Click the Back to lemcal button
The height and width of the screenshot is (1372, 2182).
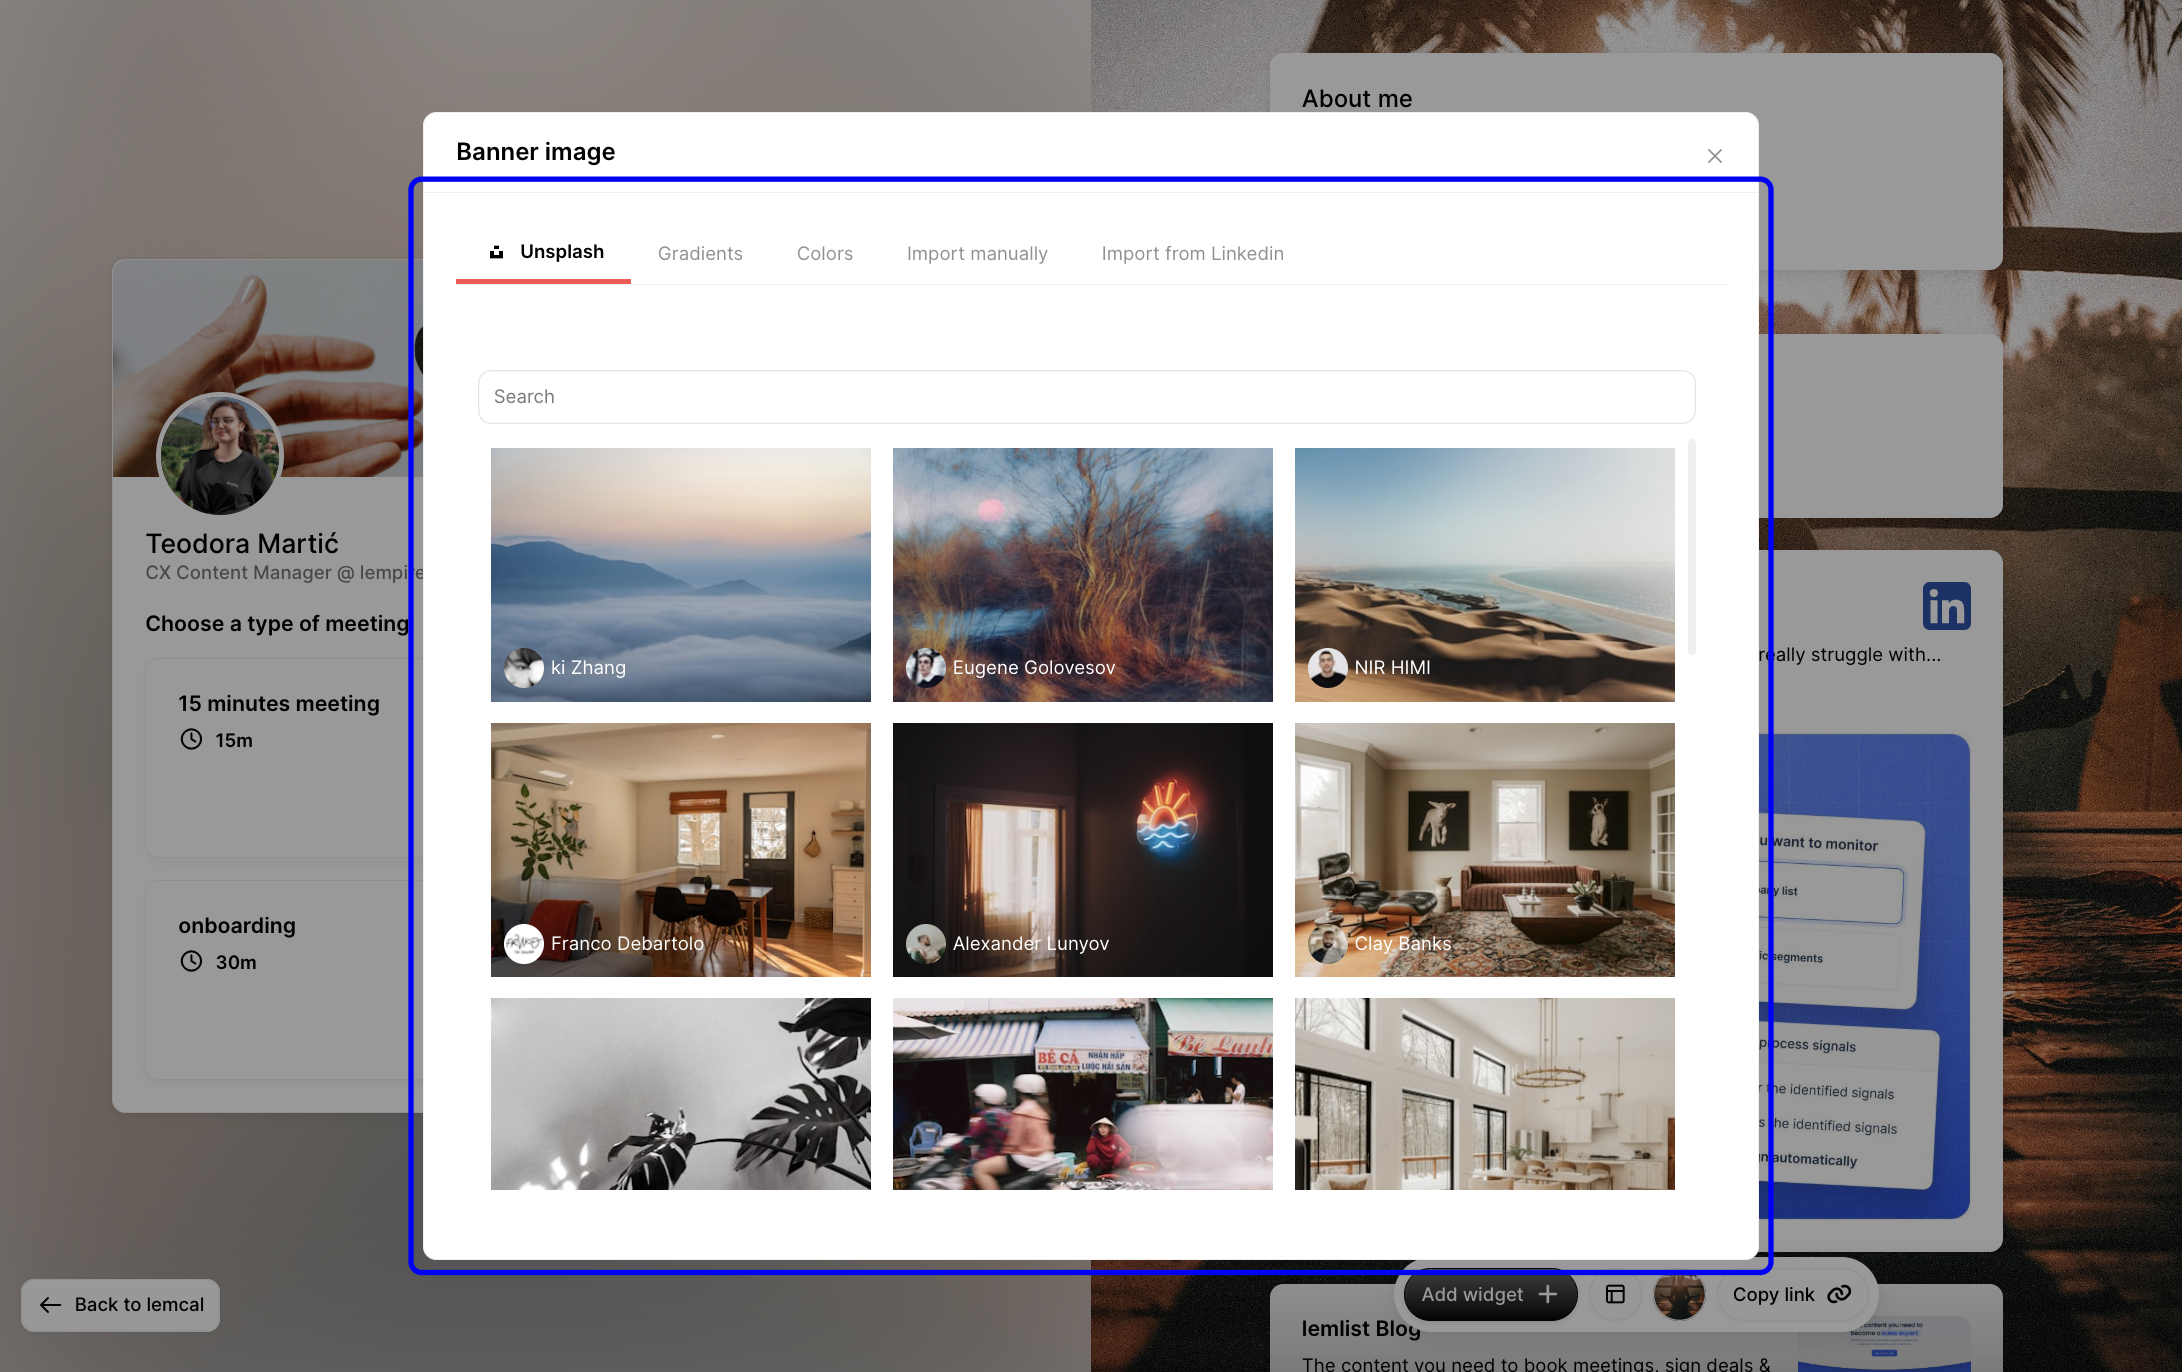point(119,1305)
